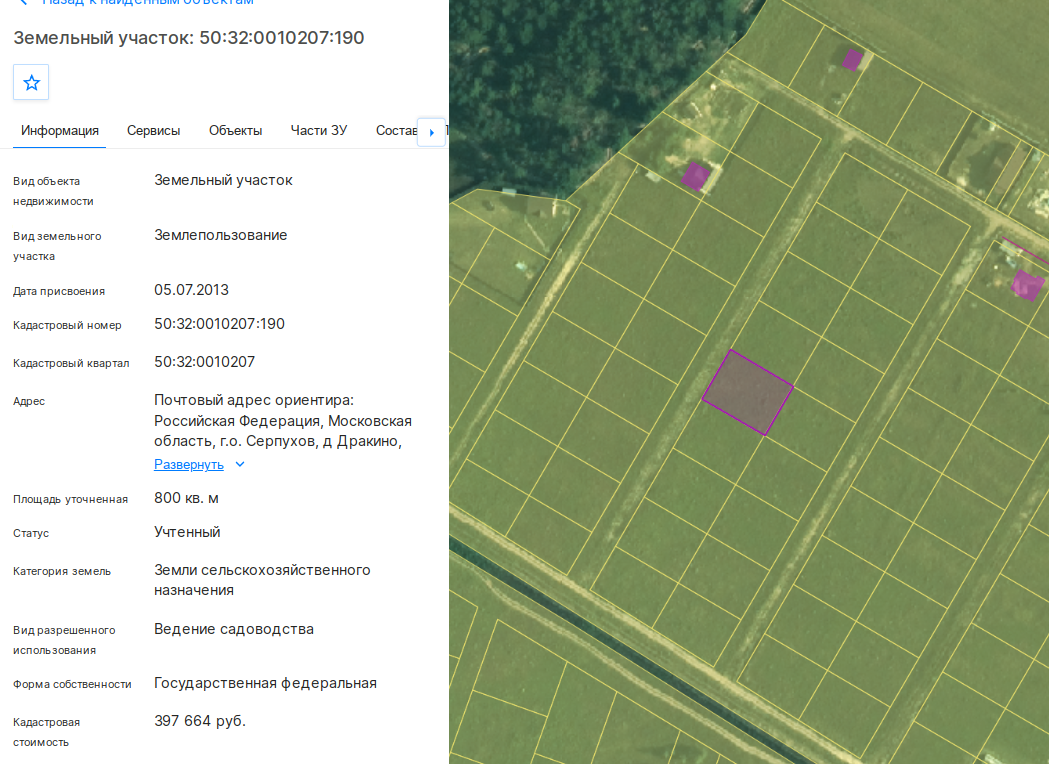Image resolution: width=1049 pixels, height=764 pixels.
Task: Click the purple building at right map edge
Action: point(1027,285)
